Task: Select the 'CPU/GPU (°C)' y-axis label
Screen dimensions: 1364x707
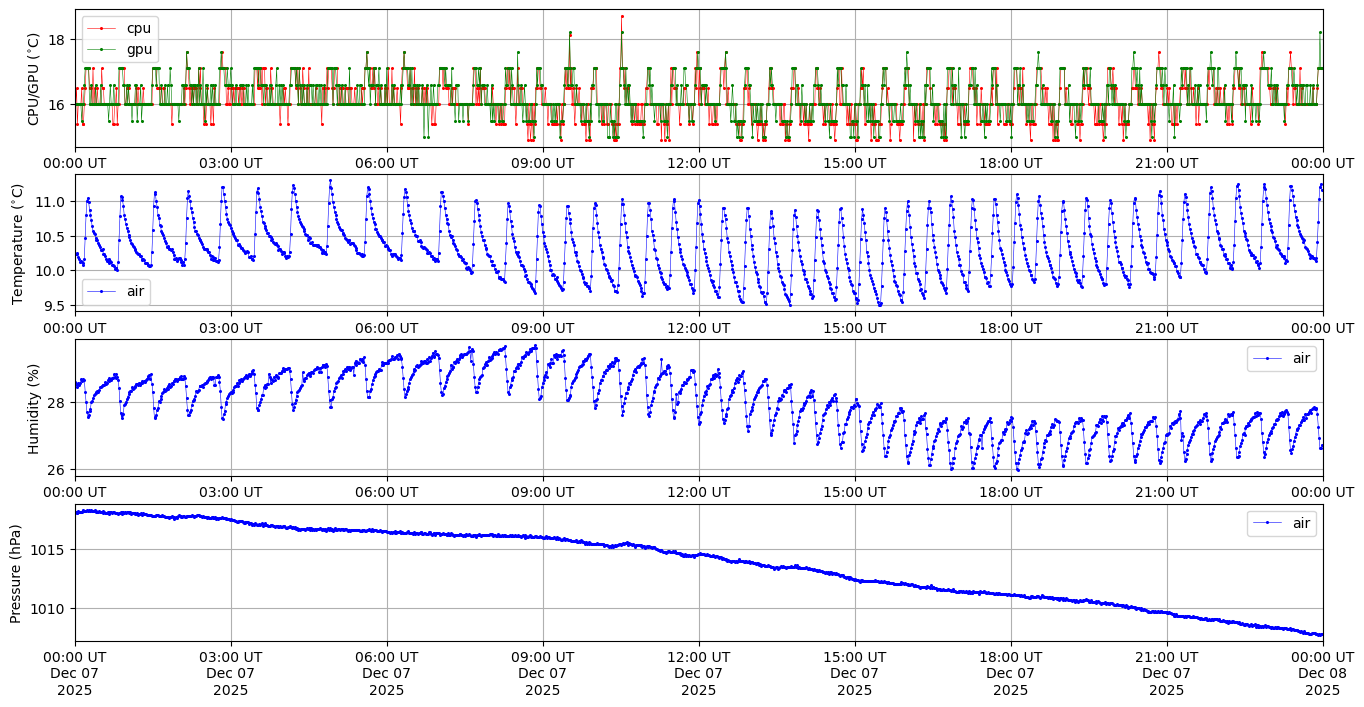Action: 33,79
